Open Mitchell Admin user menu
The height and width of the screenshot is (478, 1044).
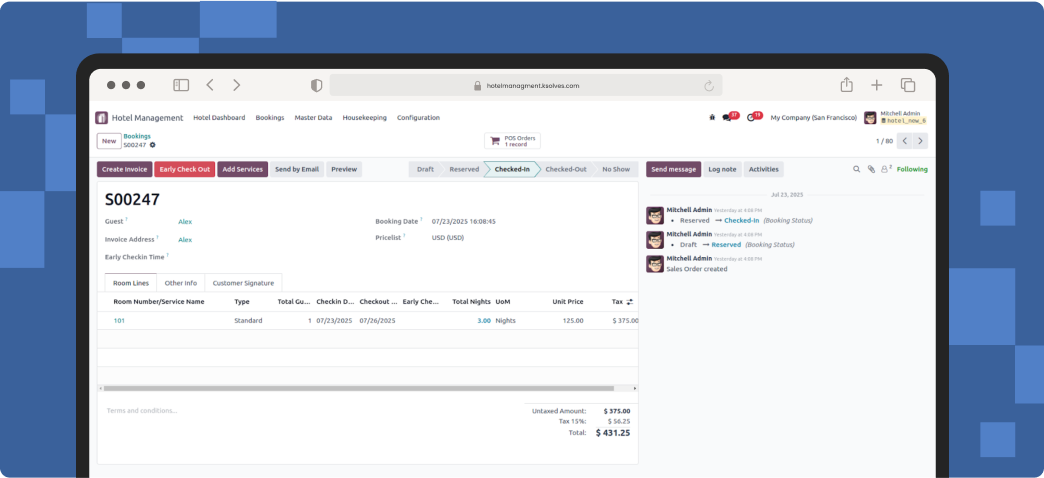(x=896, y=117)
